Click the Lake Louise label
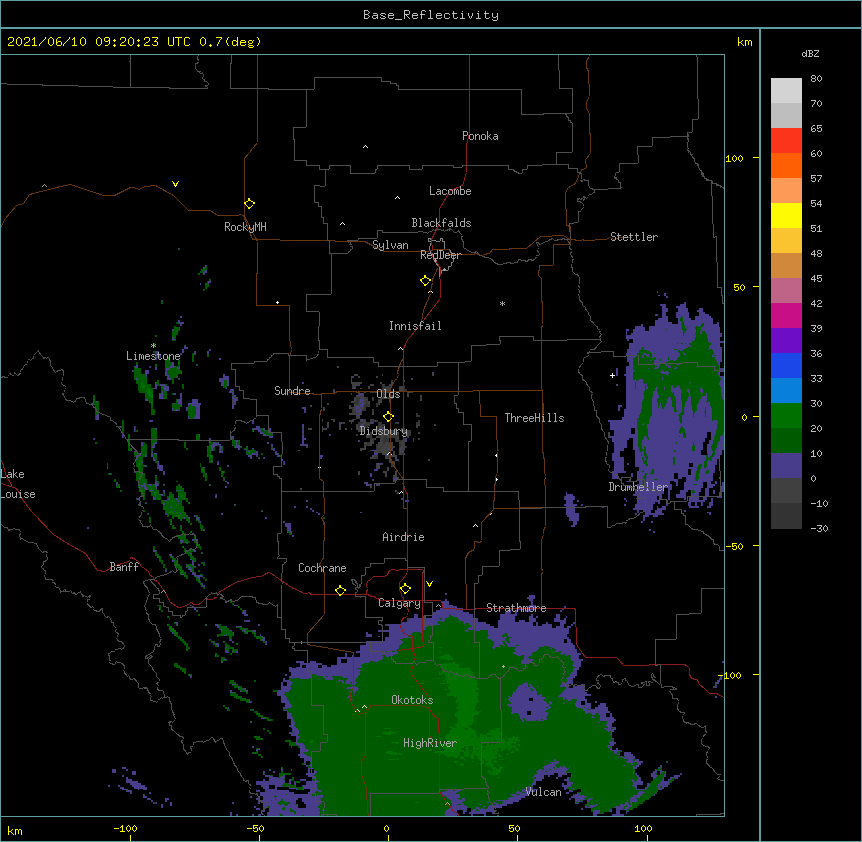862x842 pixels. 18,484
